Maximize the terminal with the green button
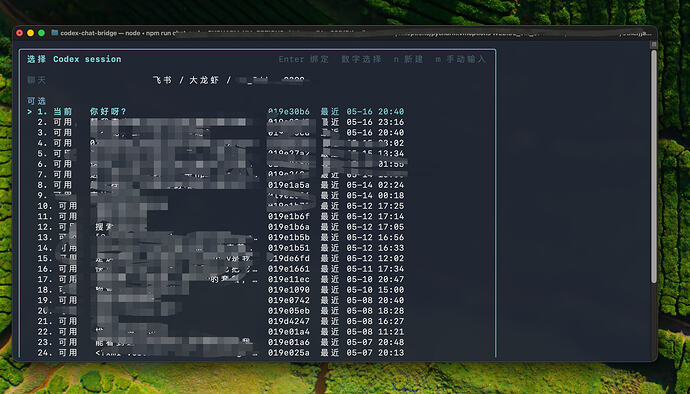The image size is (690, 394). coord(41,33)
